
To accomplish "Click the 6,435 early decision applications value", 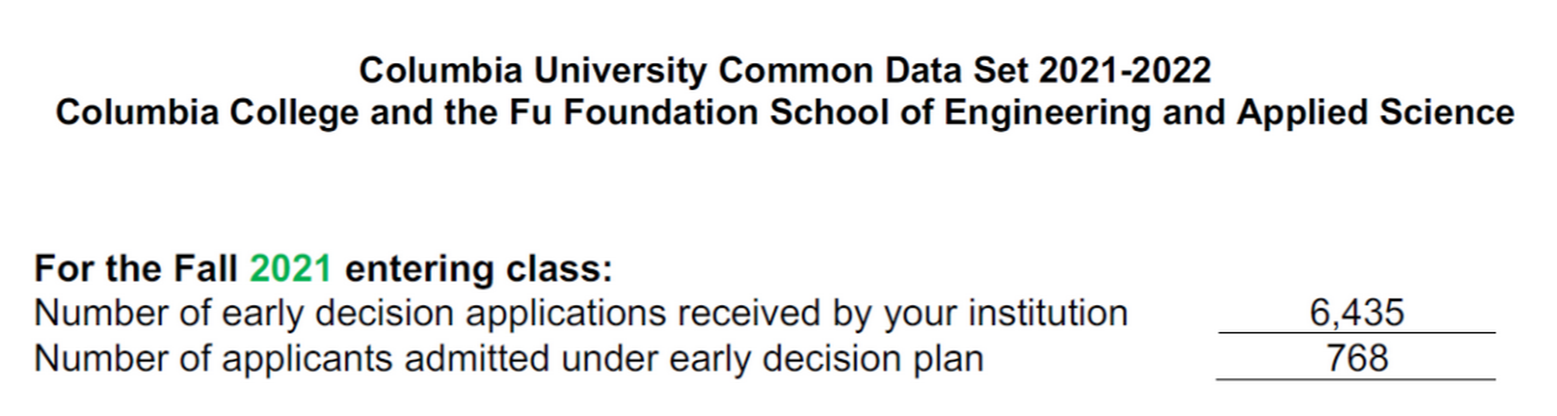I will (1356, 314).
